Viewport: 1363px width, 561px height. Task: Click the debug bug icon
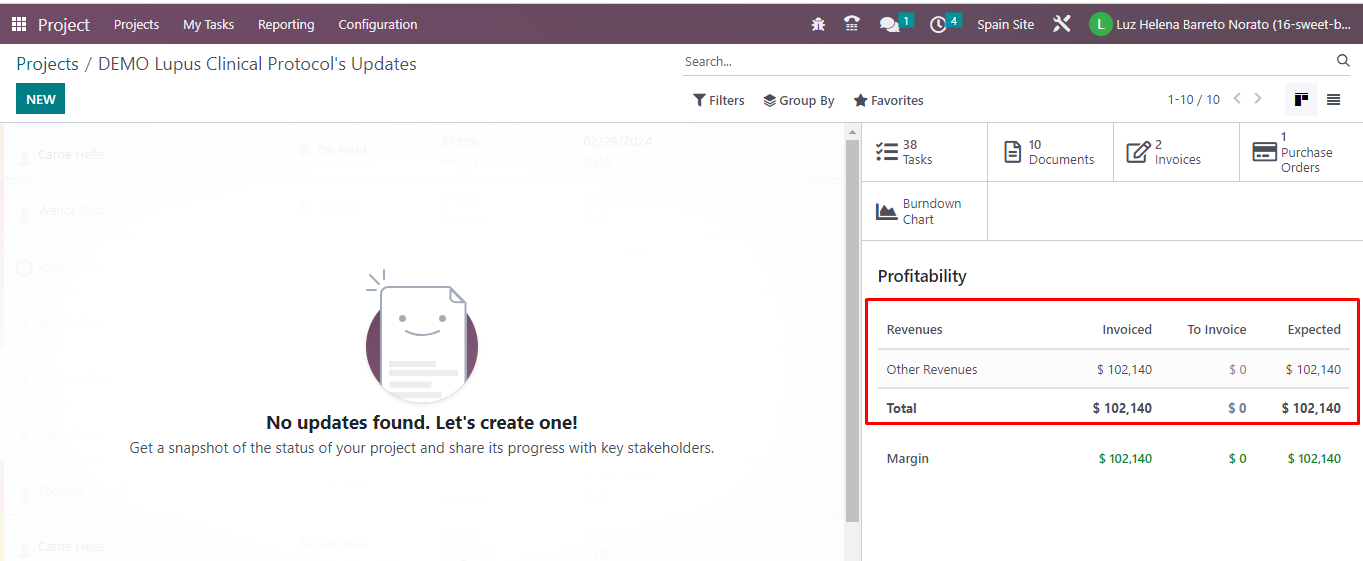click(818, 24)
